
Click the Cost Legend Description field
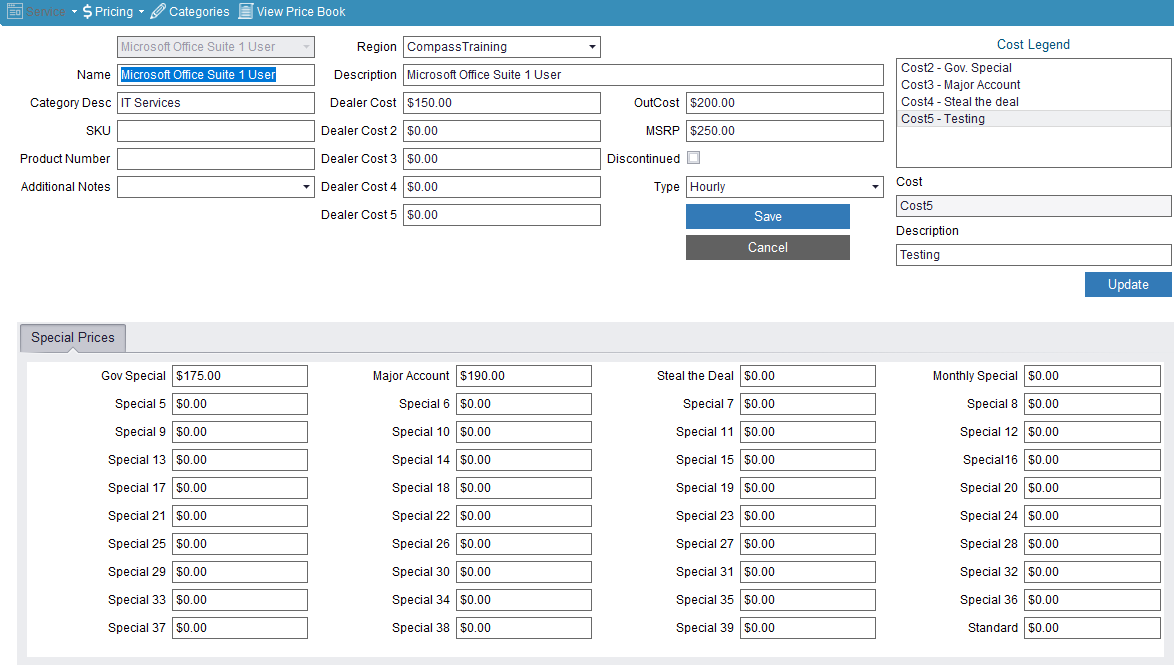point(1033,255)
